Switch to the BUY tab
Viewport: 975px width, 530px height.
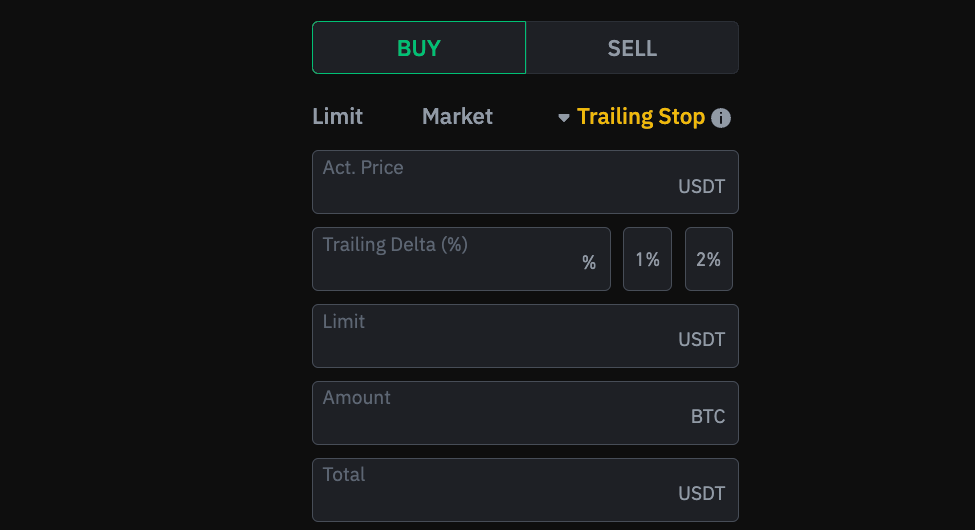[x=419, y=48]
